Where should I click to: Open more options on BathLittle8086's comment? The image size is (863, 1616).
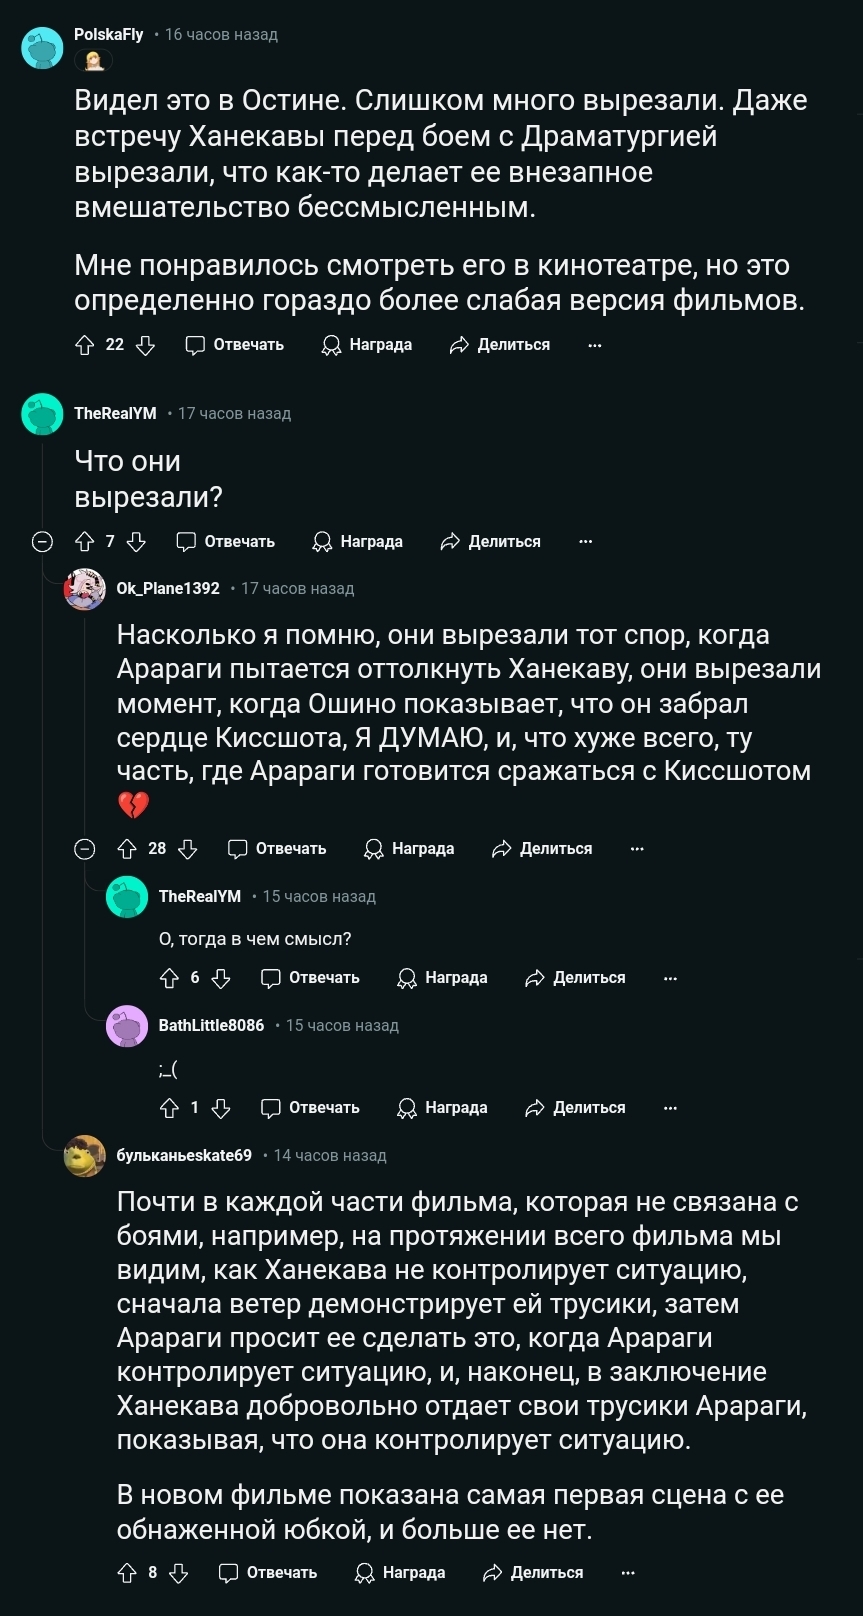tap(670, 1108)
